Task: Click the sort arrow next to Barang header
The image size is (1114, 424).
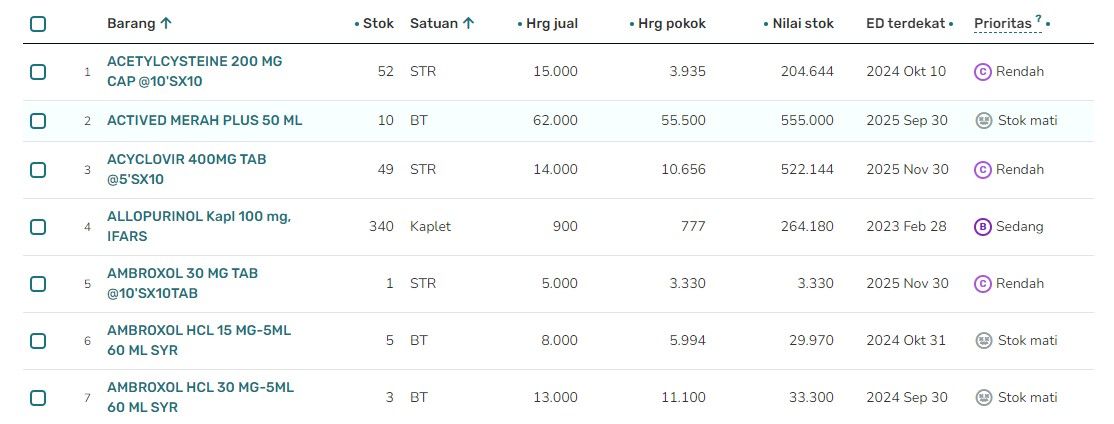Action: coord(166,23)
